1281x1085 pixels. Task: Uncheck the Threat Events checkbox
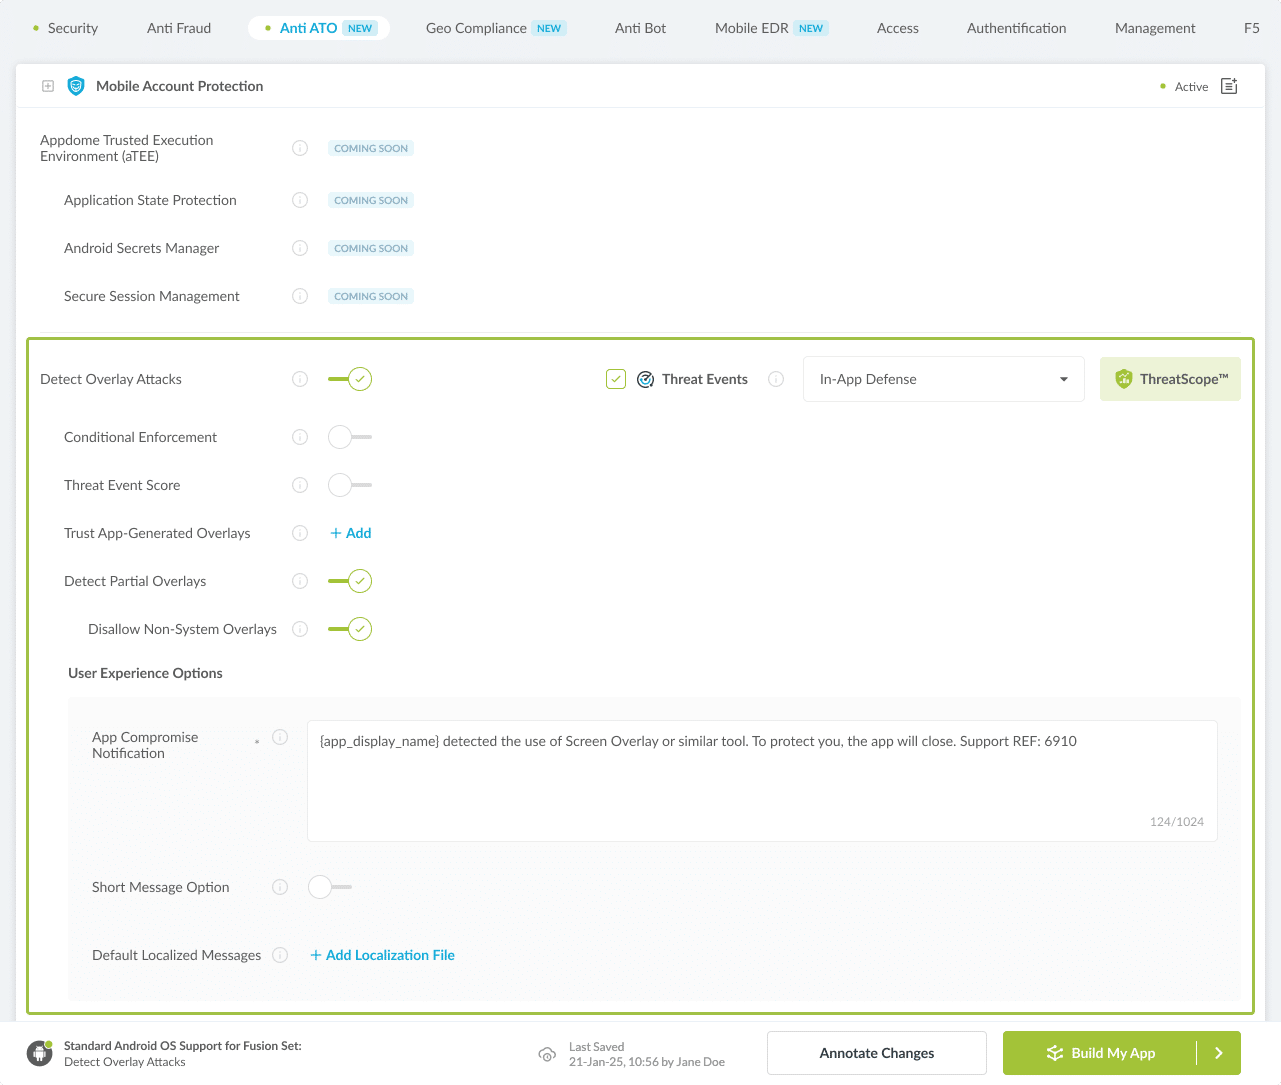click(x=616, y=379)
